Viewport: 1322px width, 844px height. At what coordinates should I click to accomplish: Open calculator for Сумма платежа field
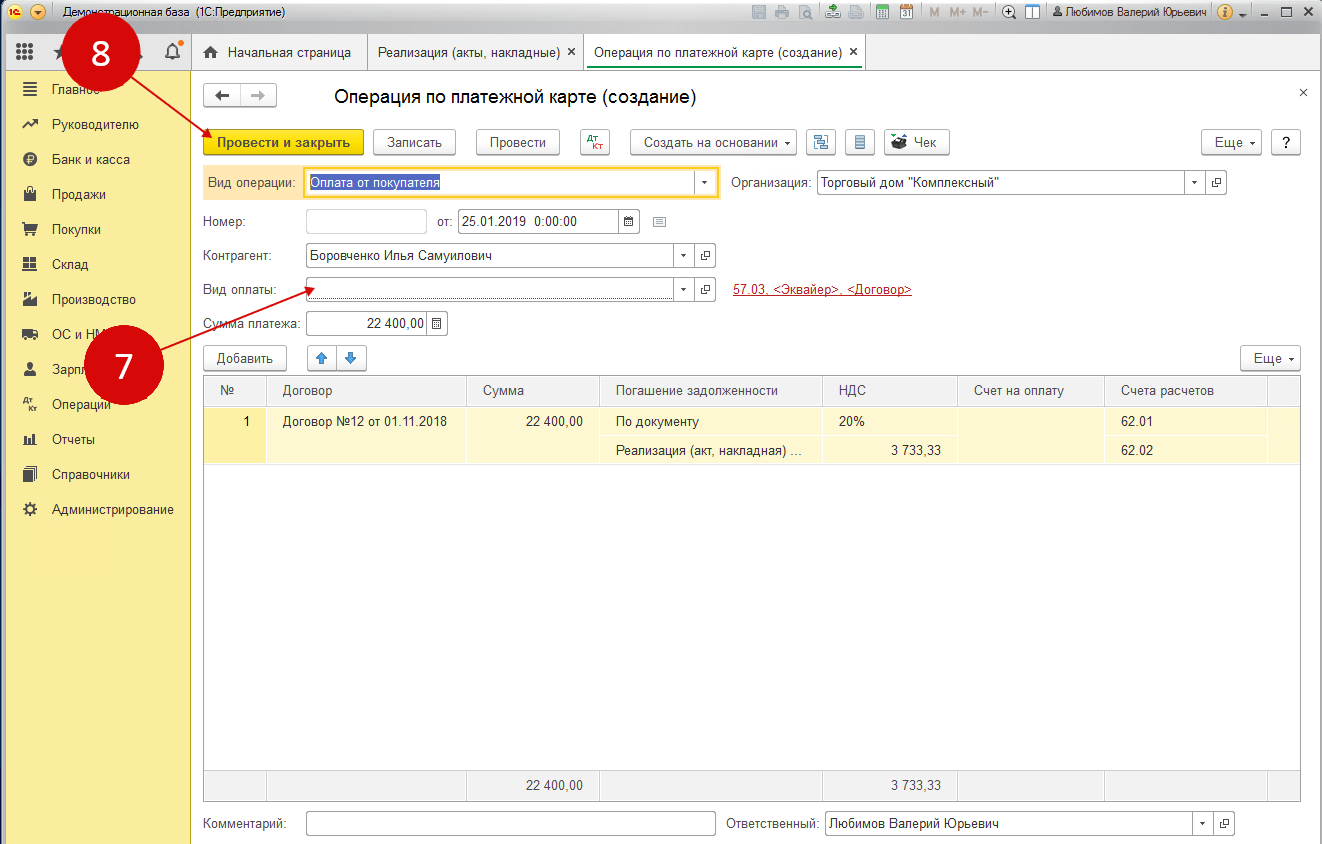(438, 324)
